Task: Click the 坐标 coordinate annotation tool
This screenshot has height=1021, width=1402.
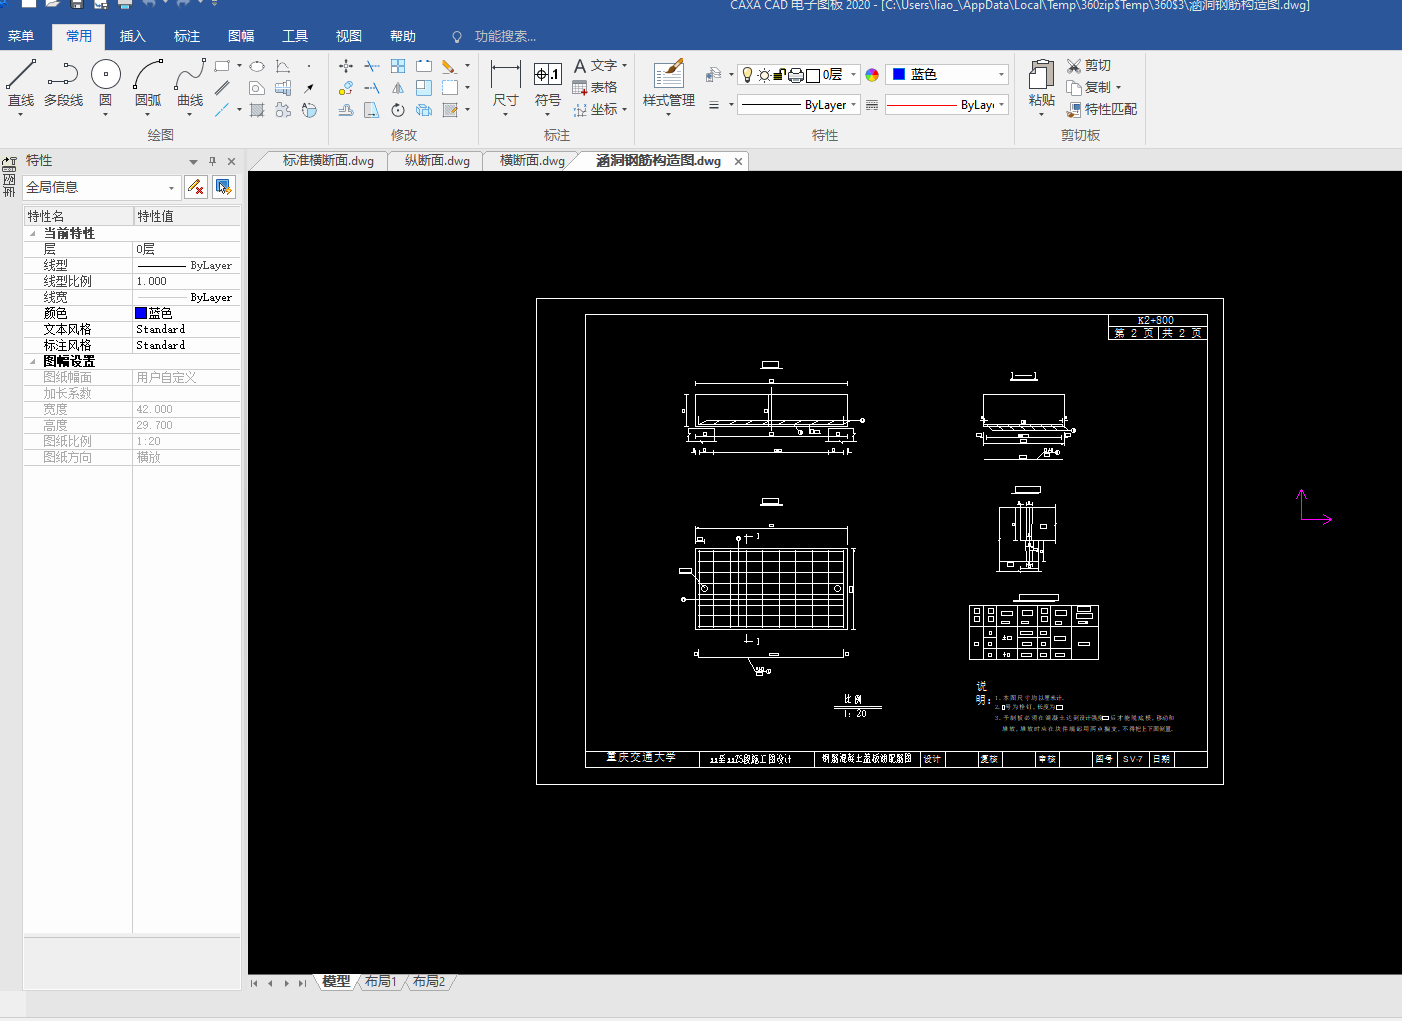Action: tap(594, 109)
